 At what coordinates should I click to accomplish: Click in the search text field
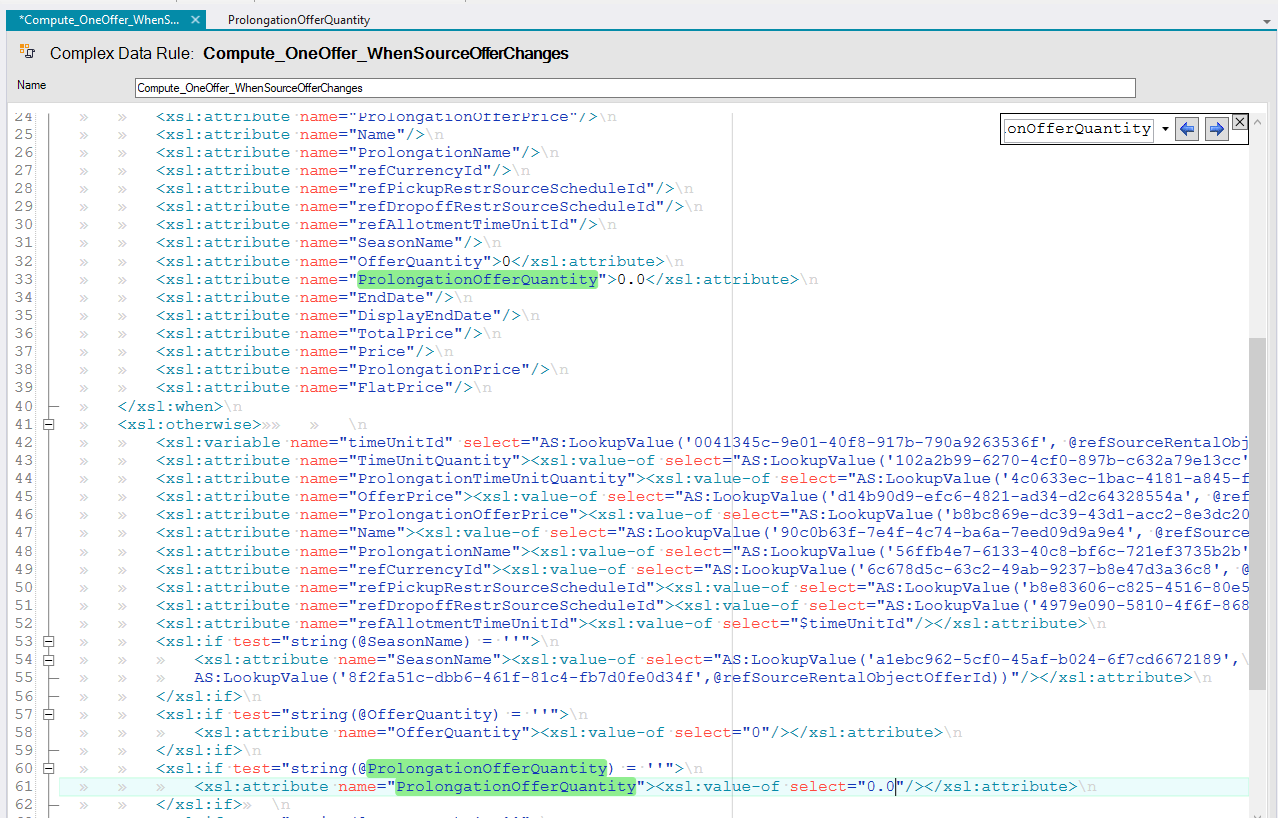[1079, 129]
